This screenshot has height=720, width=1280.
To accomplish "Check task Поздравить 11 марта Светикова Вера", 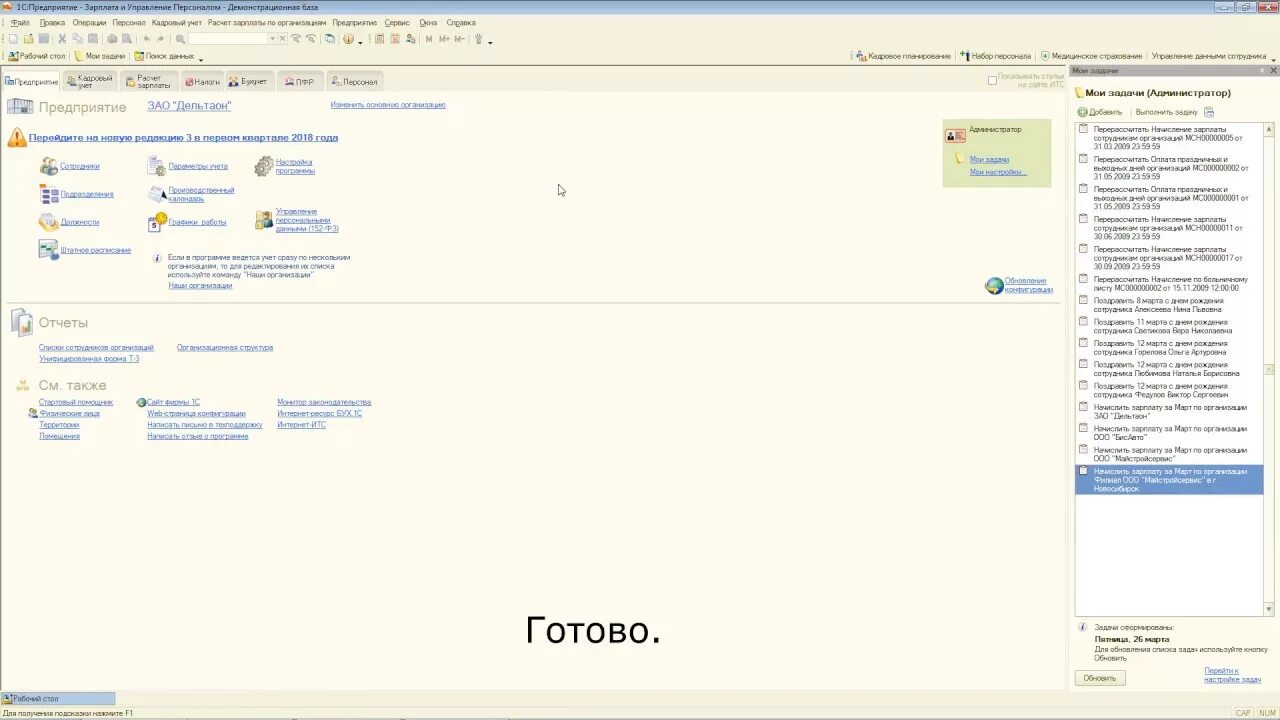I will coord(1083,321).
